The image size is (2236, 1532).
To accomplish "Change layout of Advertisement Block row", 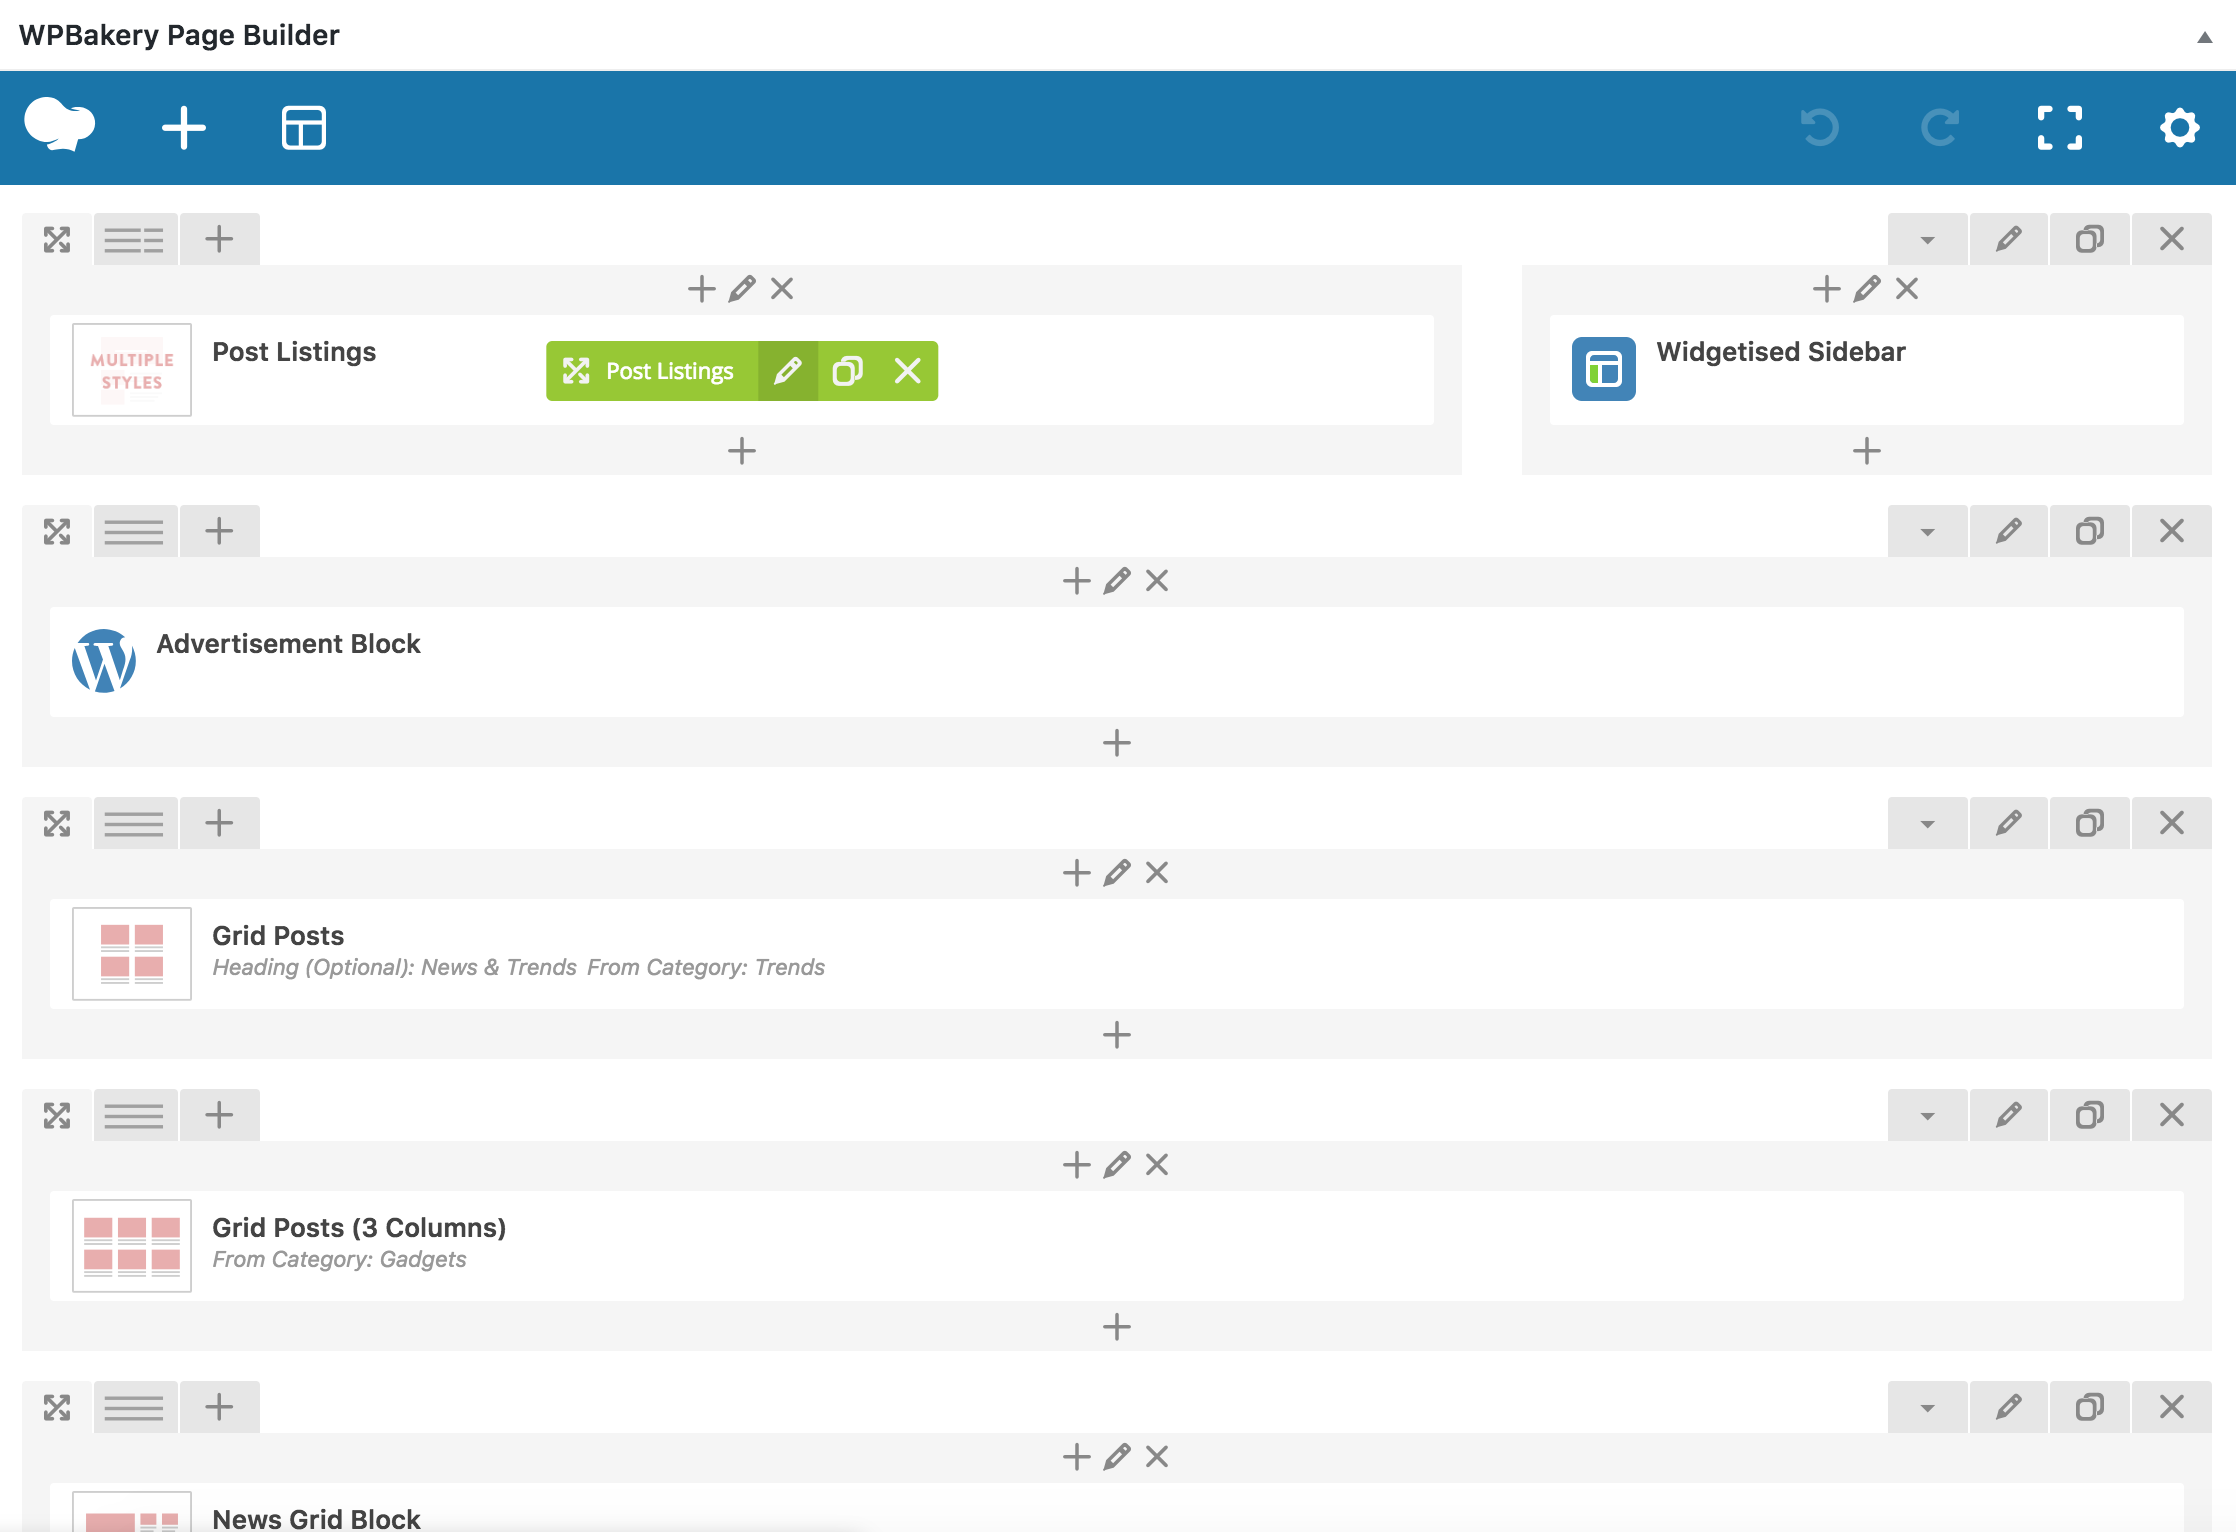I will click(134, 531).
